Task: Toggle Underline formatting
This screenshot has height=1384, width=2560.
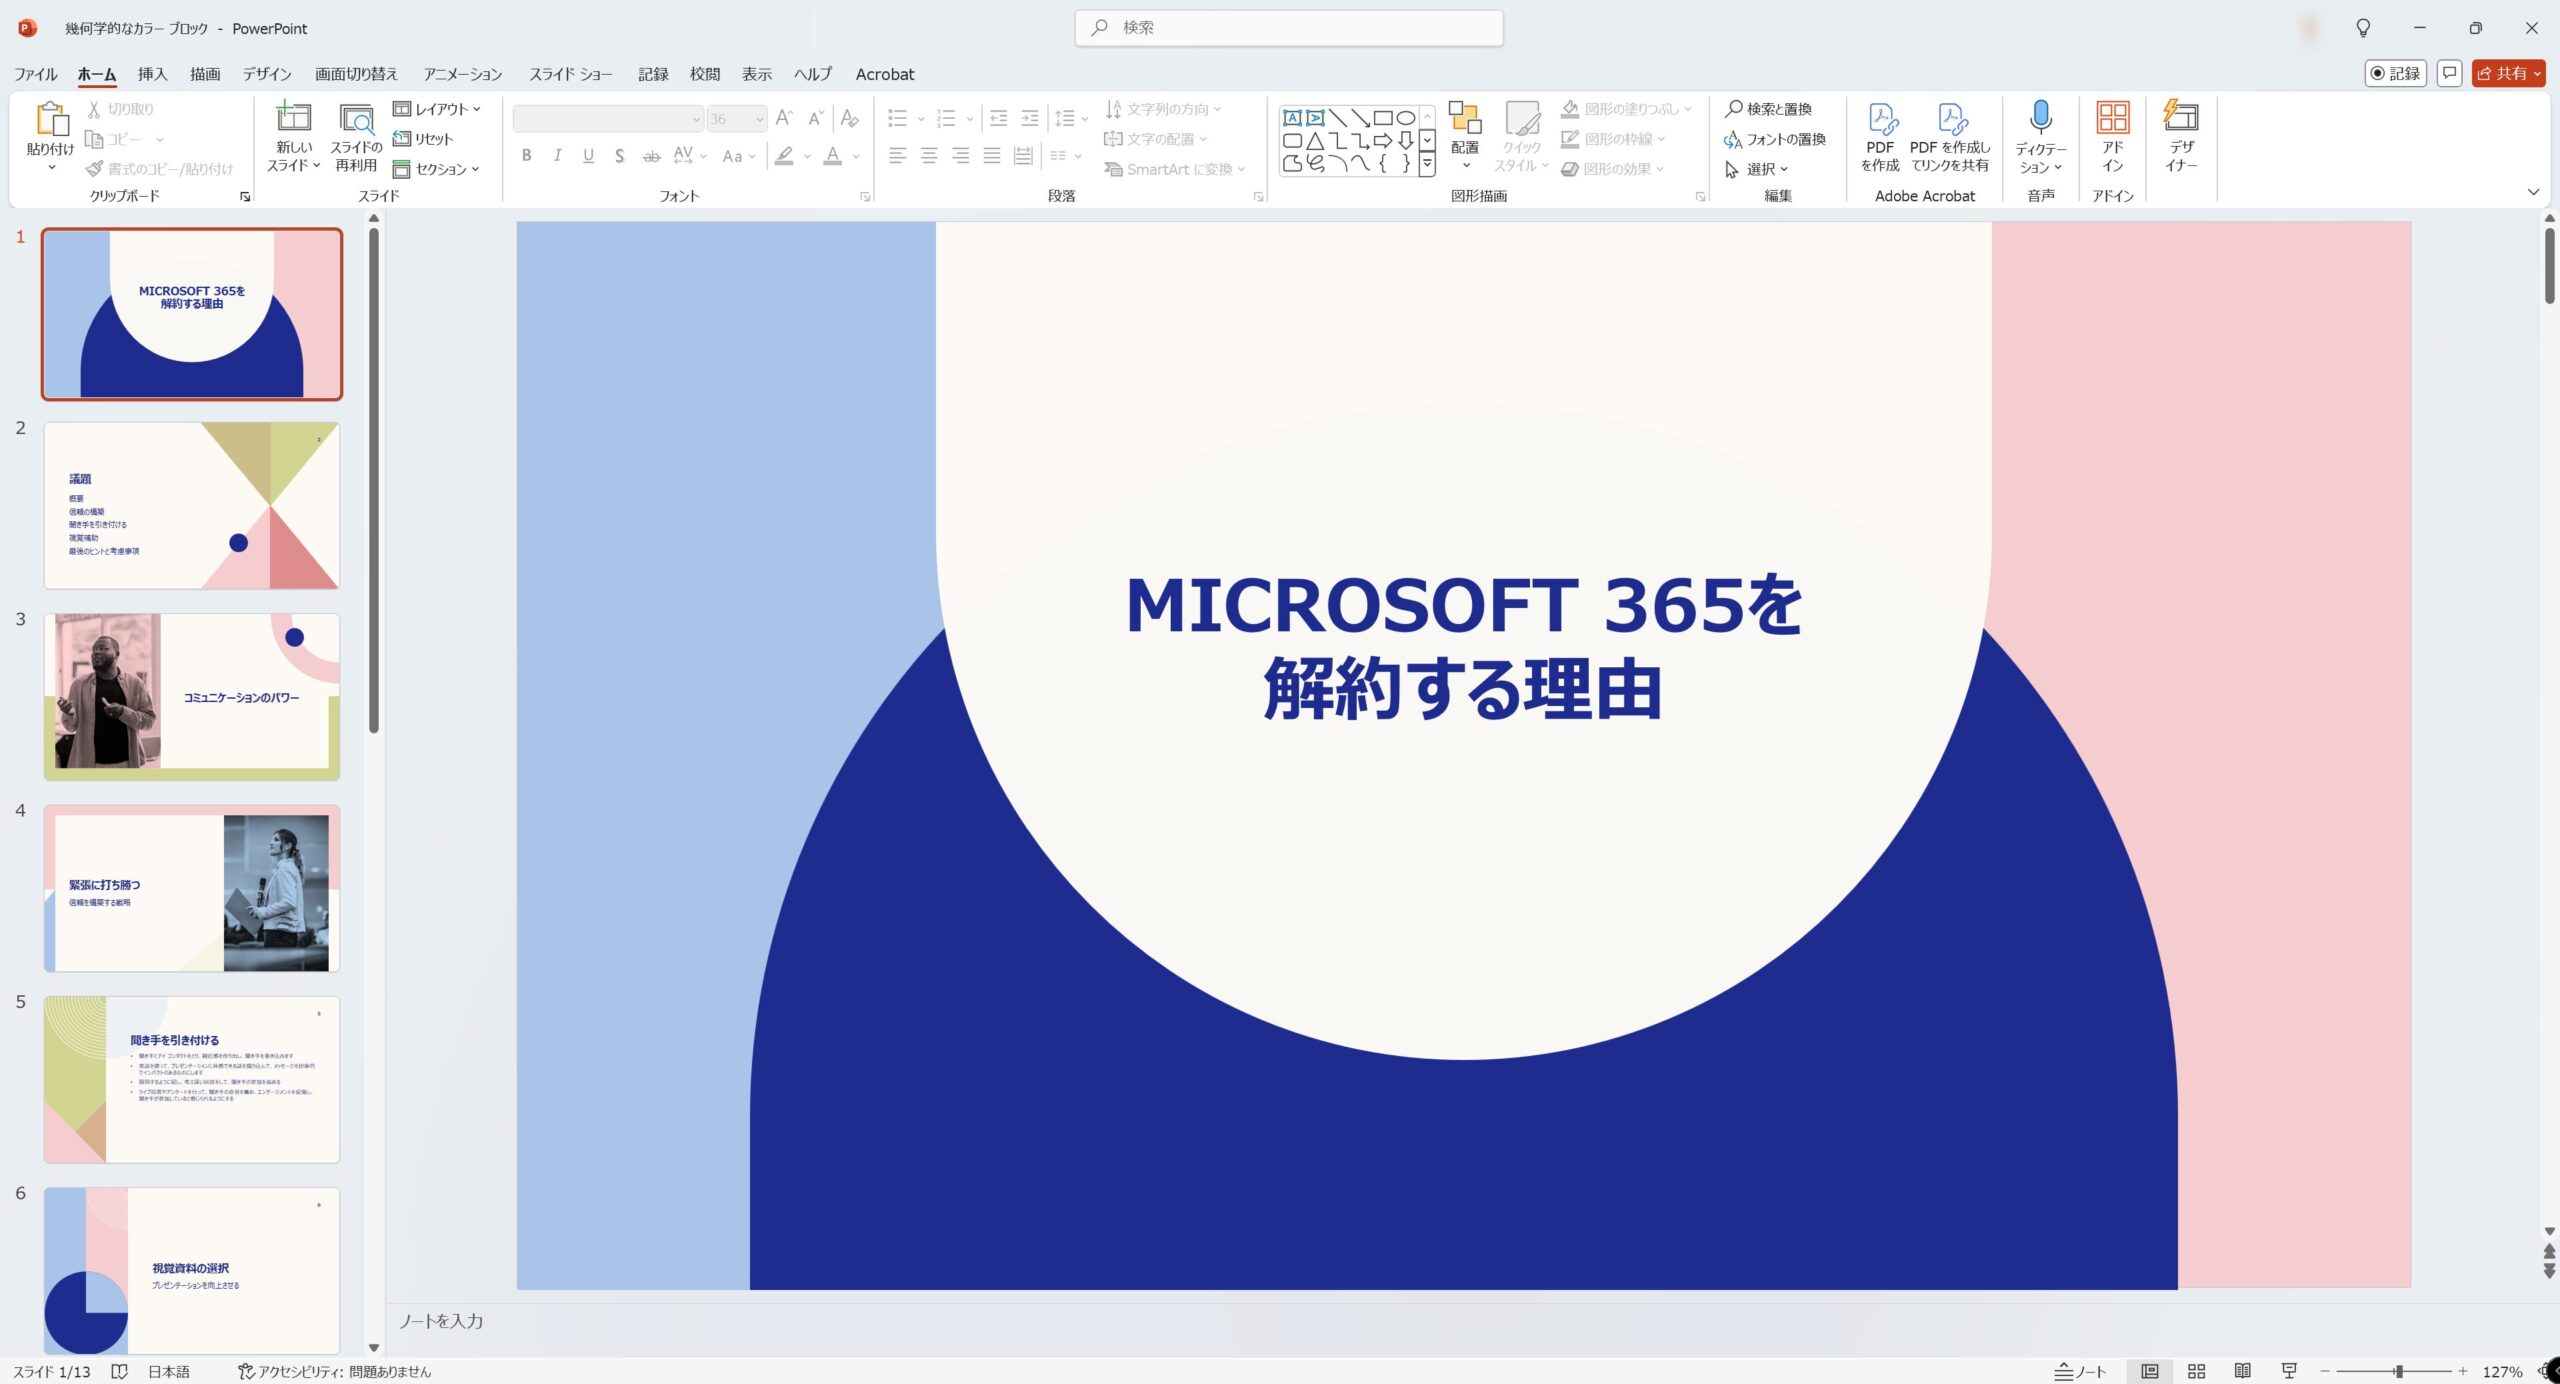Action: 588,156
